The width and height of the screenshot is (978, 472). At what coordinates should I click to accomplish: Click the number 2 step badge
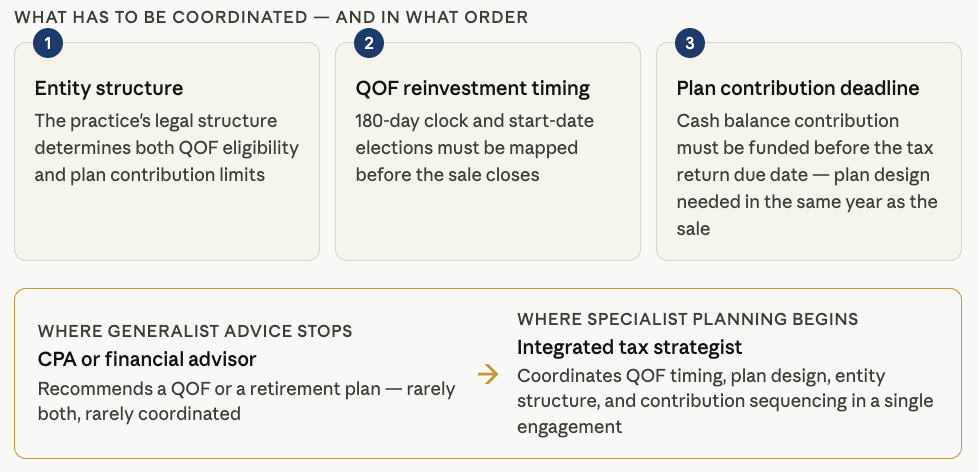tap(369, 43)
